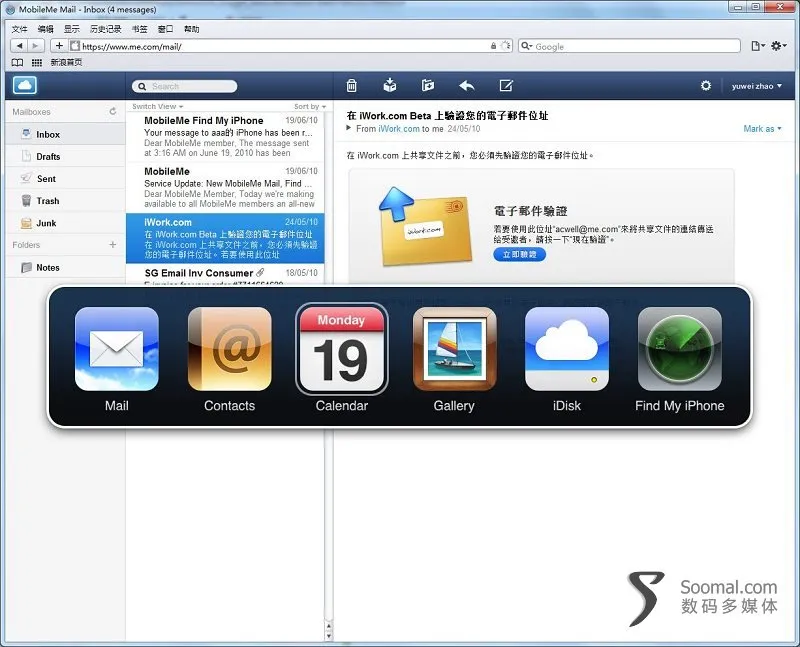Screen dimensions: 800x647
Task: Add bookmark with plus button
Action: [x=59, y=45]
